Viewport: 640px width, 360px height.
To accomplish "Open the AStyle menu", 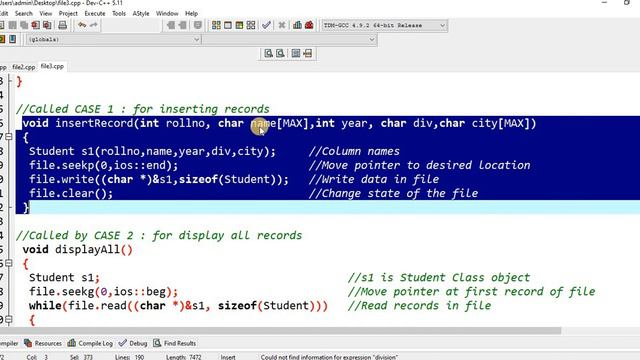I will click(141, 13).
